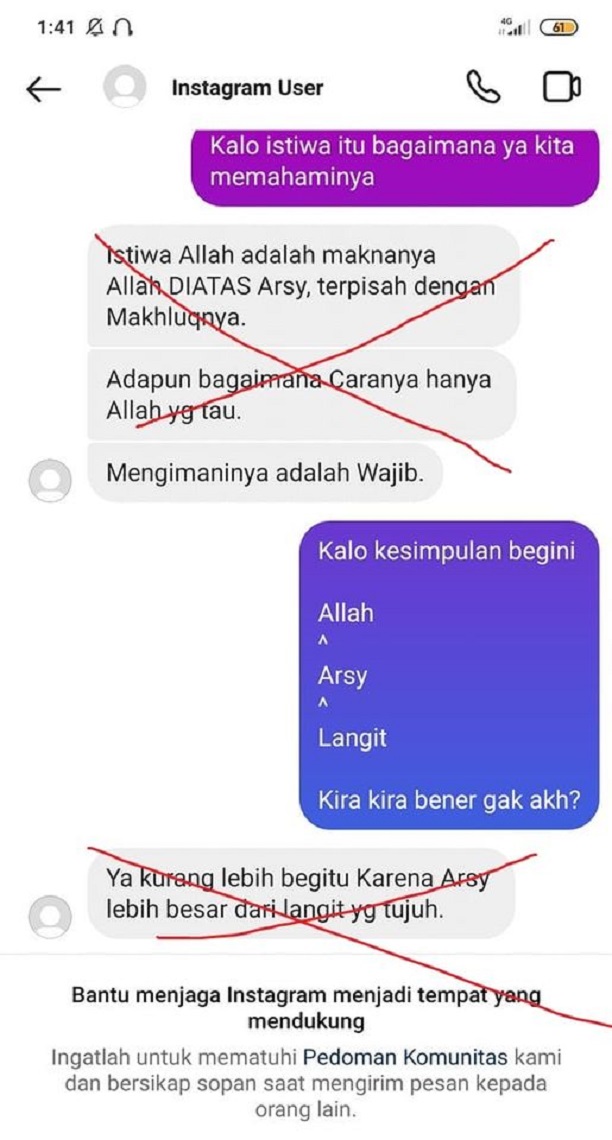Select the purple 'Kalo istiwa itu bagaimana' message
Image resolution: width=612 pixels, height=1140 pixels.
(x=395, y=166)
